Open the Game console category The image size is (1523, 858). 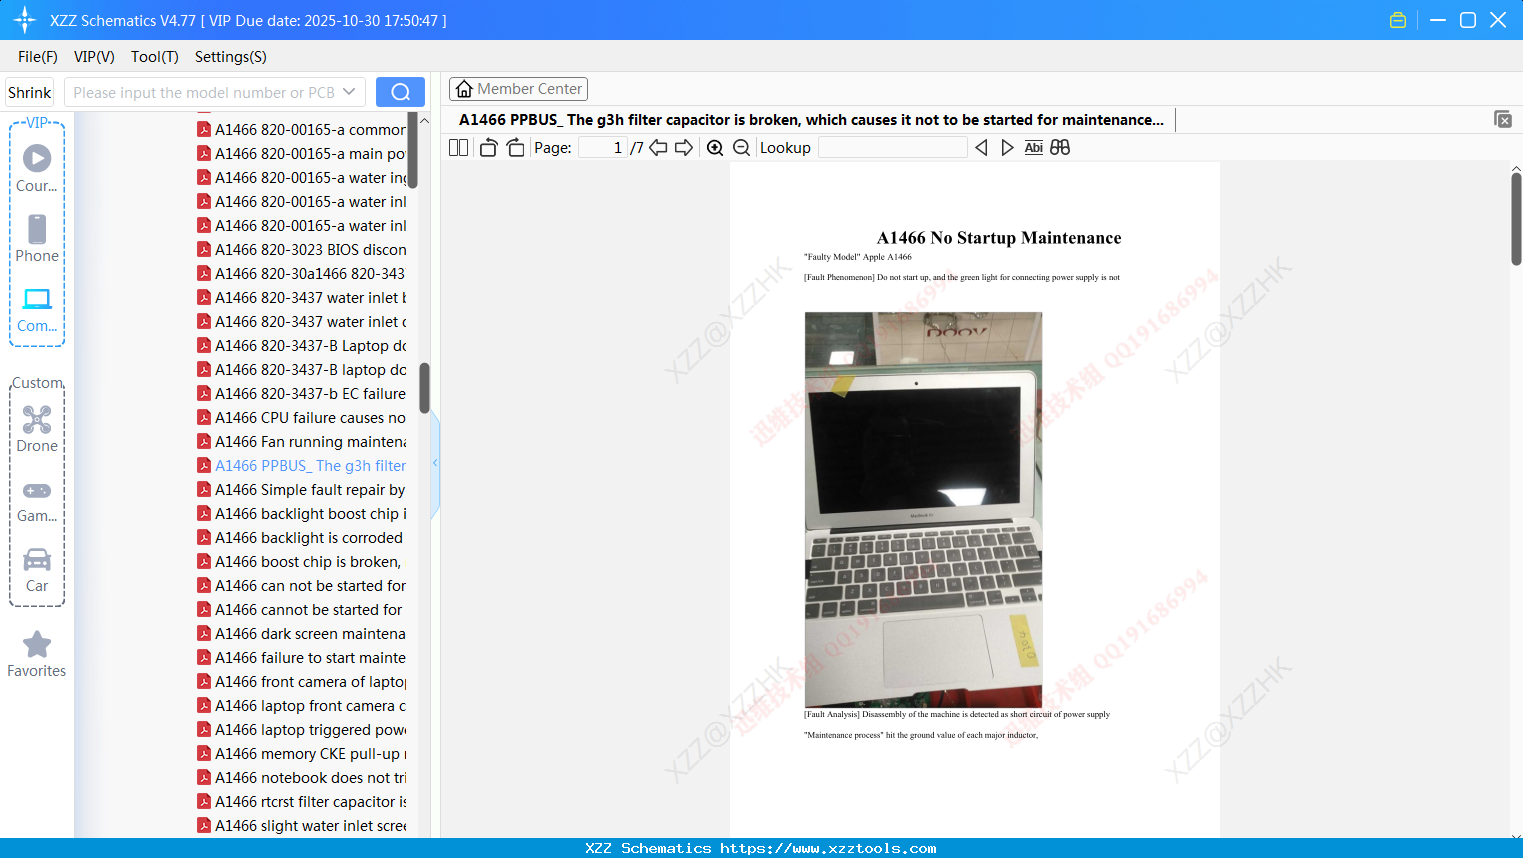[37, 500]
